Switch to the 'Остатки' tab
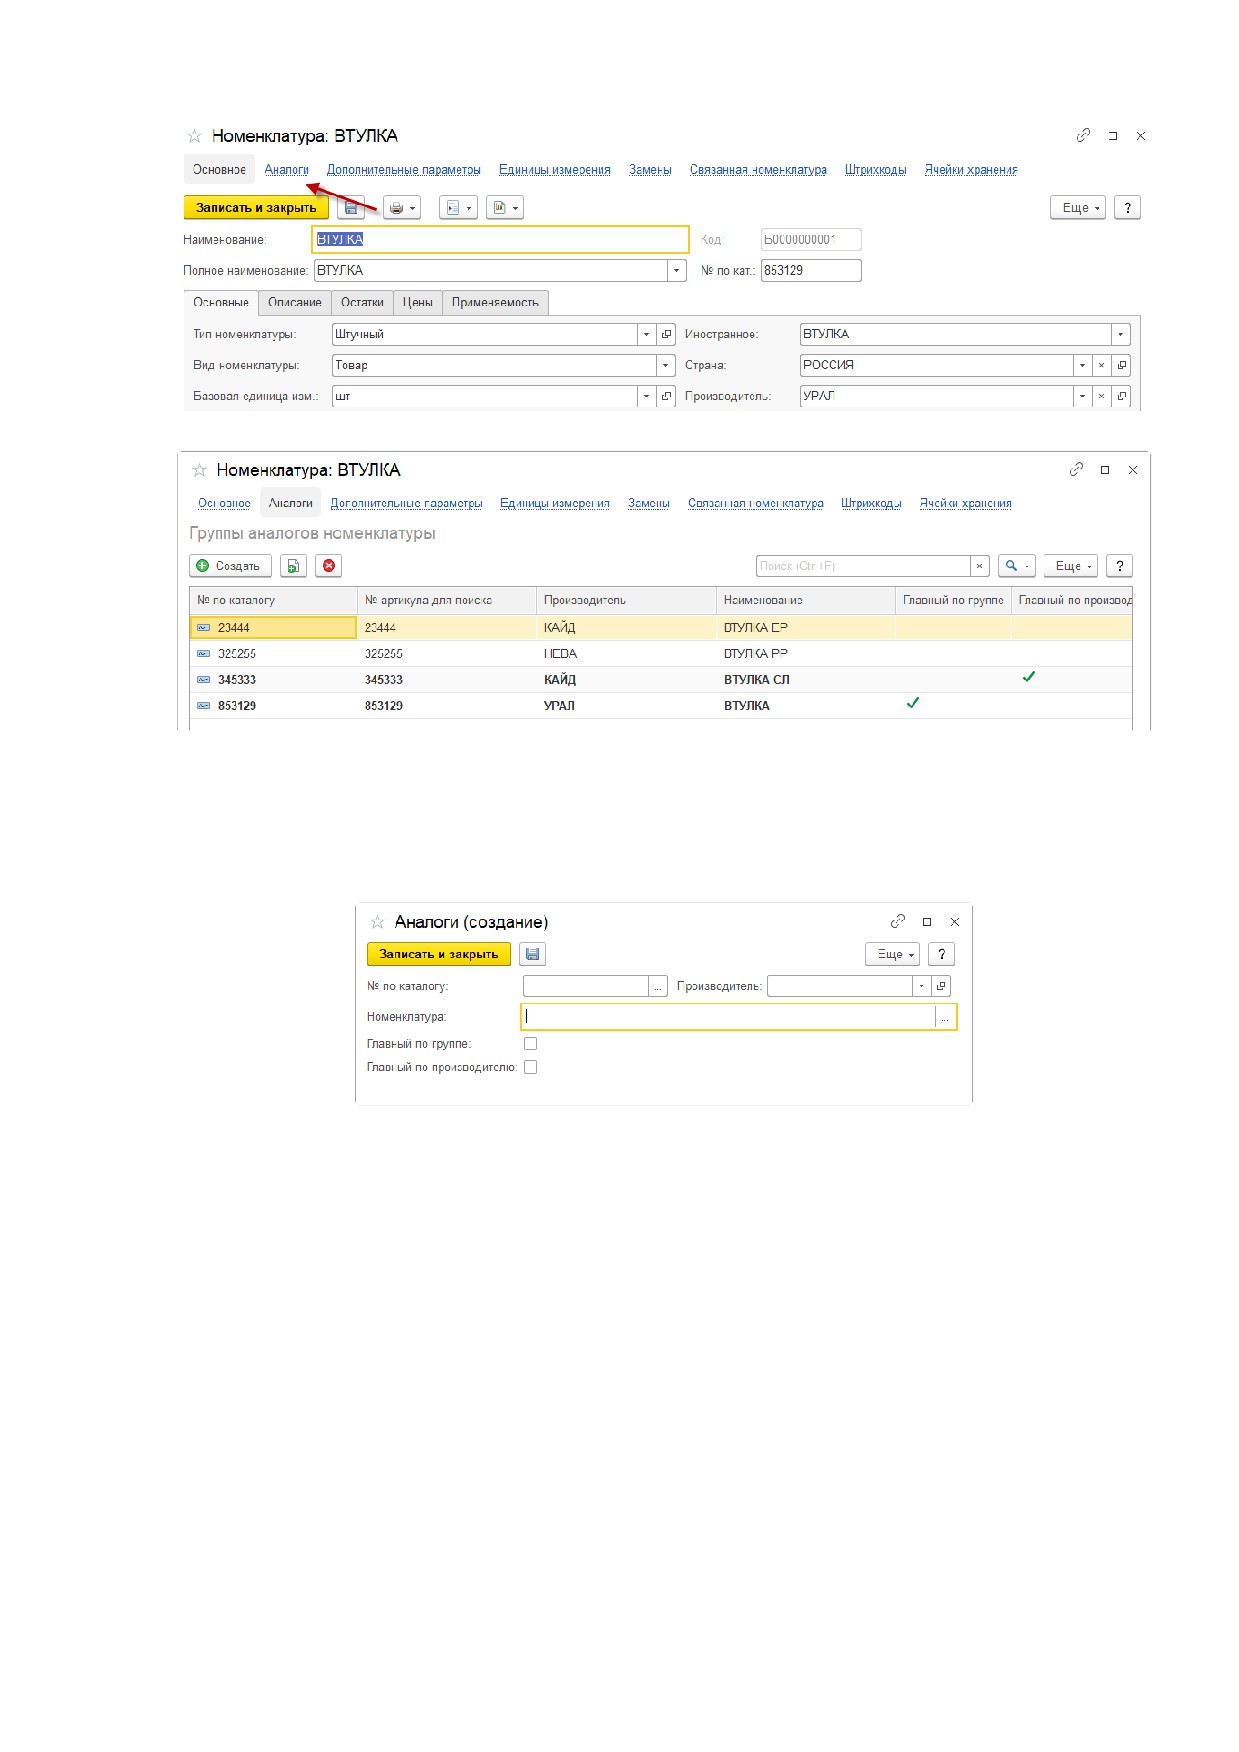1239x1752 pixels. tap(362, 303)
